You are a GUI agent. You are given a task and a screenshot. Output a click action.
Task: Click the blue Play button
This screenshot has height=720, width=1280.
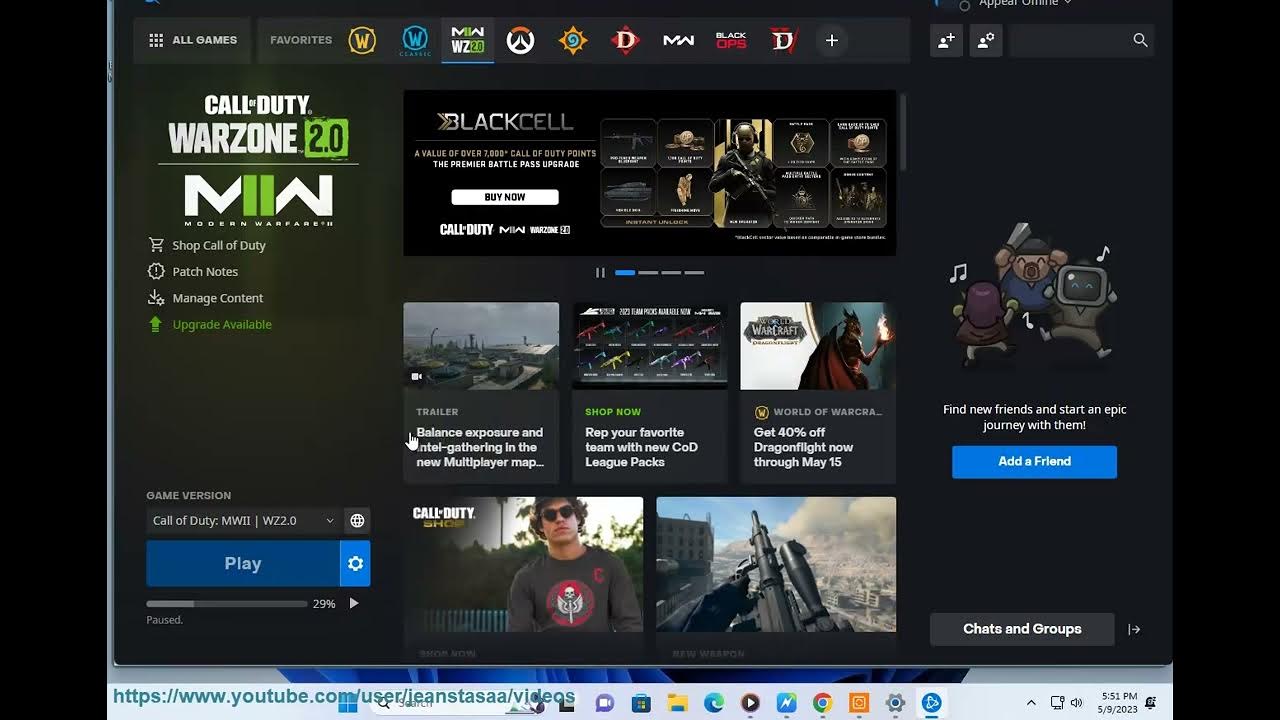(x=243, y=563)
